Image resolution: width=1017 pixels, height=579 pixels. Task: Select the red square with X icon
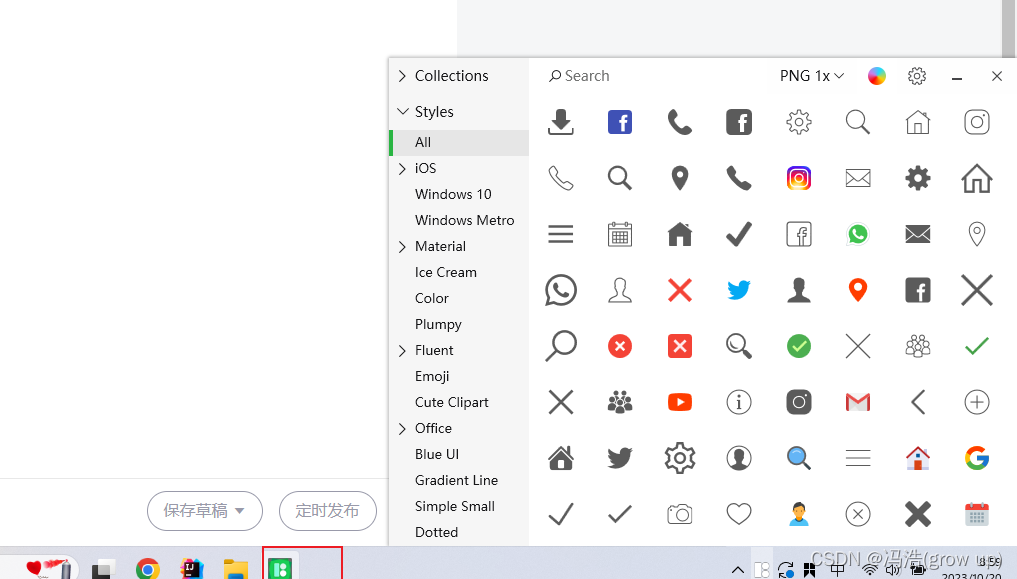[680, 346]
